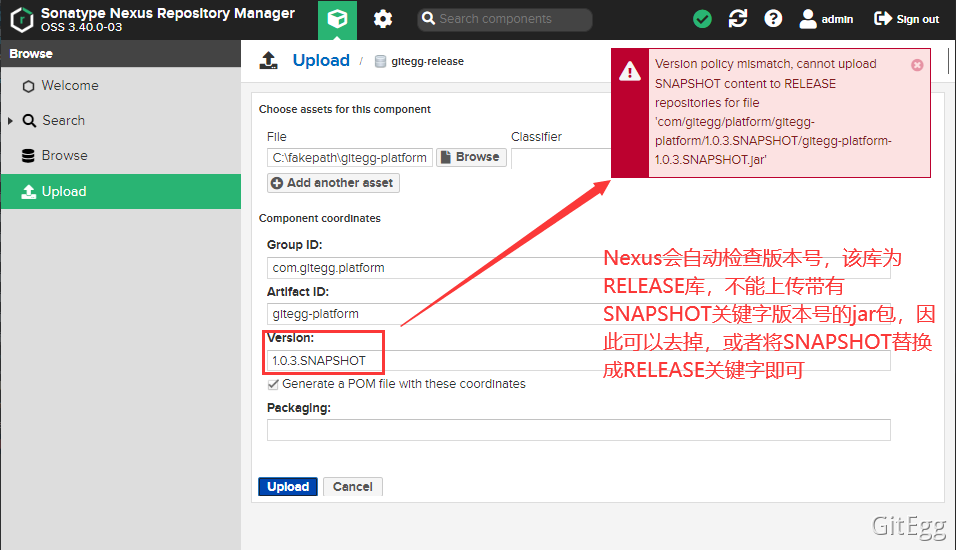Open the Browse cube icon in header
The width and height of the screenshot is (956, 550).
click(337, 20)
